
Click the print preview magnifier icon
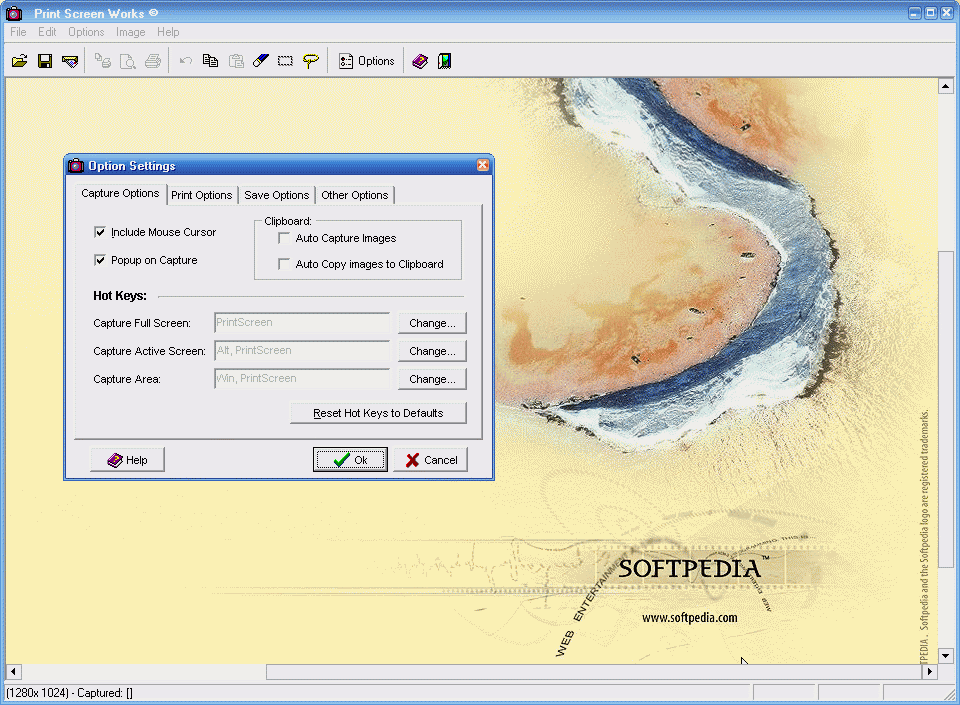pyautogui.click(x=127, y=61)
